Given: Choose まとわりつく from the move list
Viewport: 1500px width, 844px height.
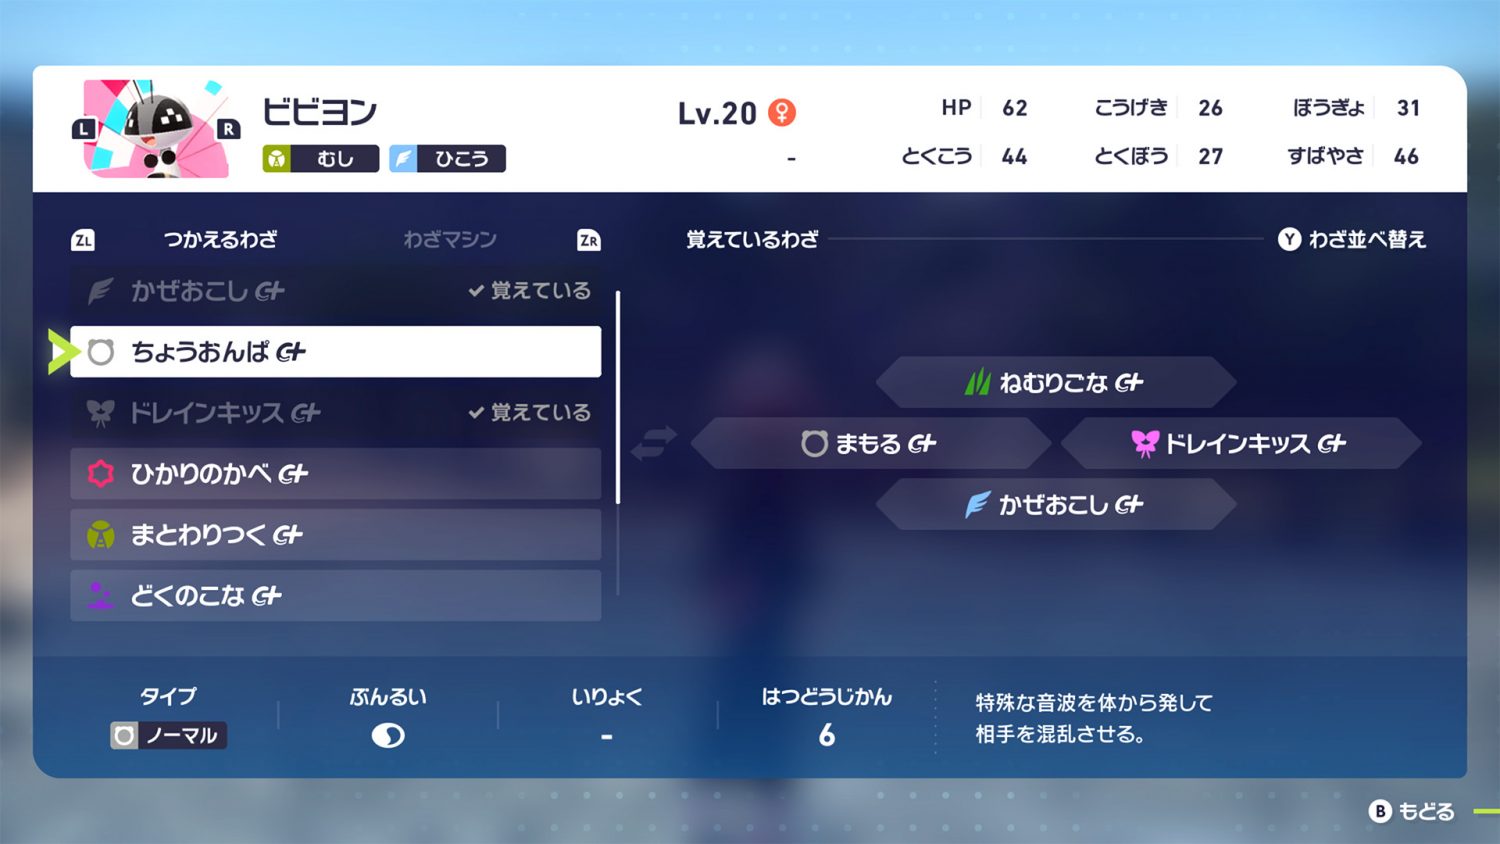Looking at the screenshot, I should tap(335, 535).
